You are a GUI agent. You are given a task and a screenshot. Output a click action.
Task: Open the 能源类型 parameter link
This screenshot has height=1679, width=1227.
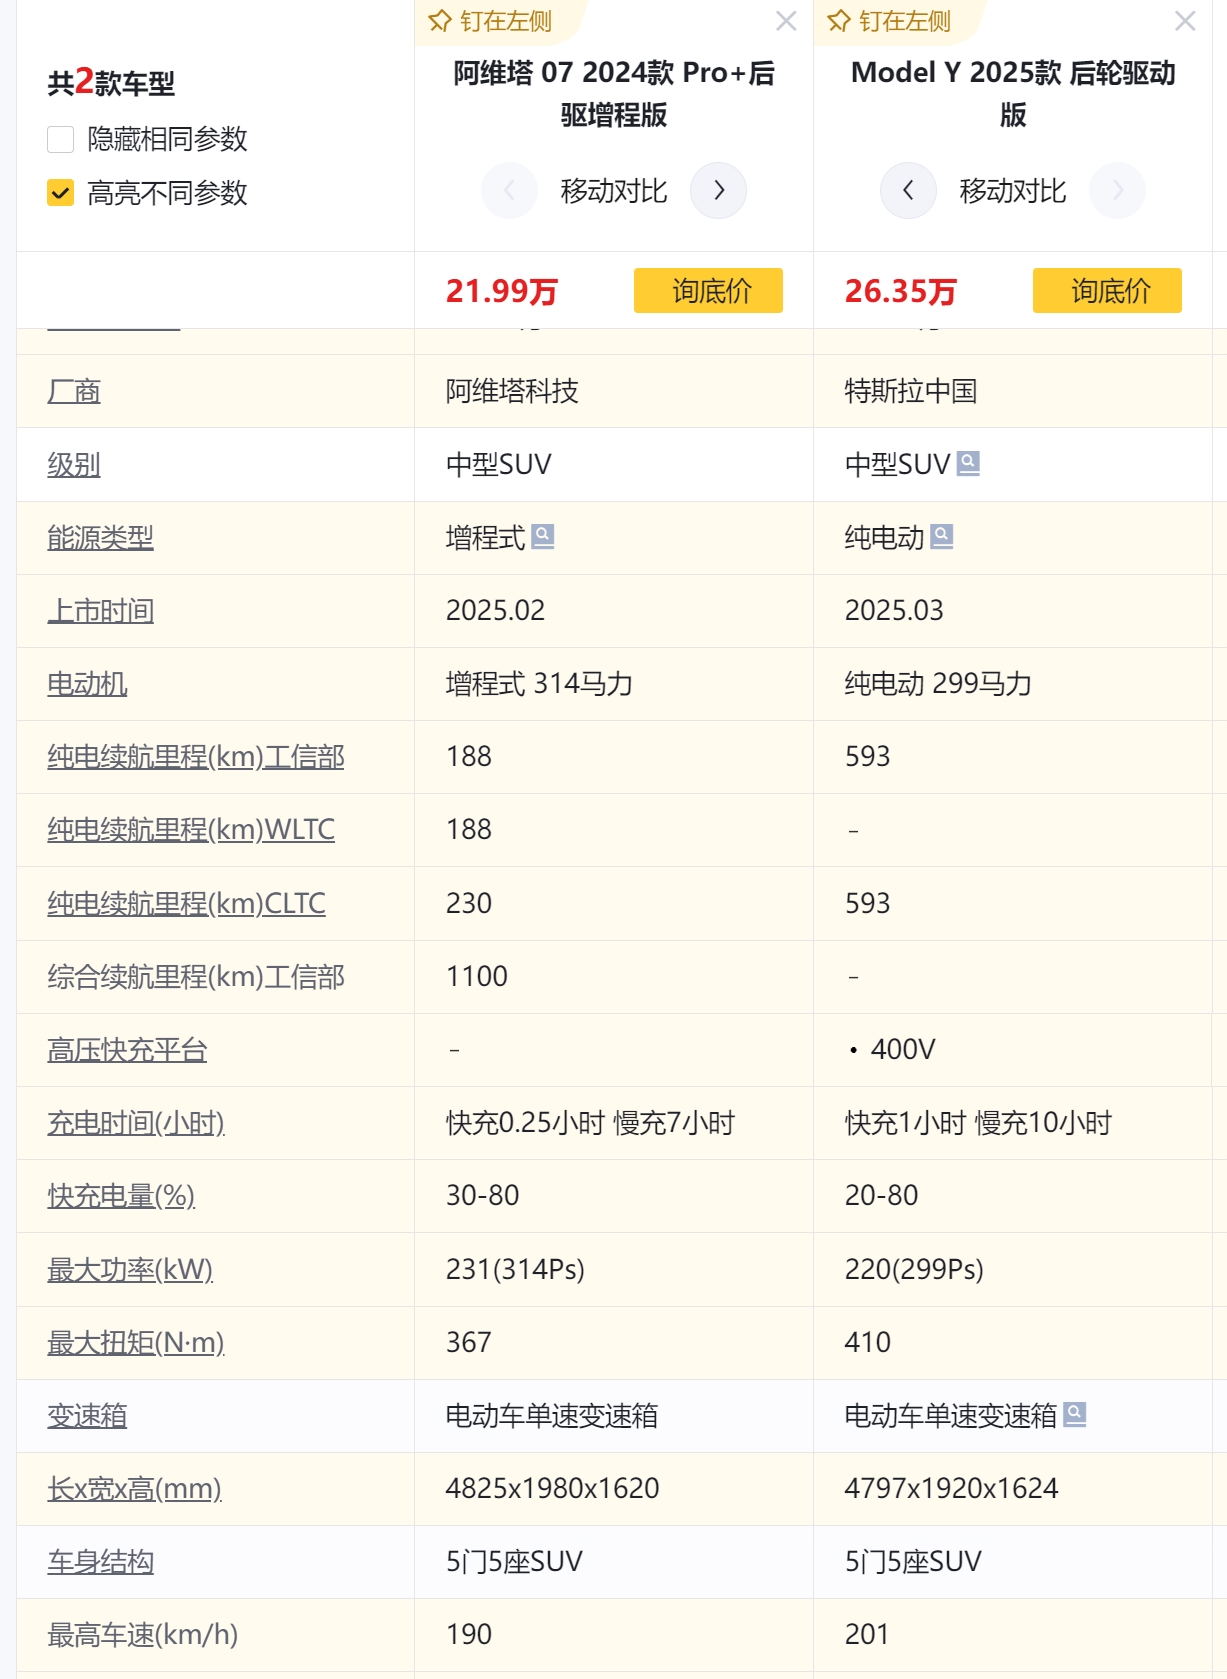pos(100,537)
